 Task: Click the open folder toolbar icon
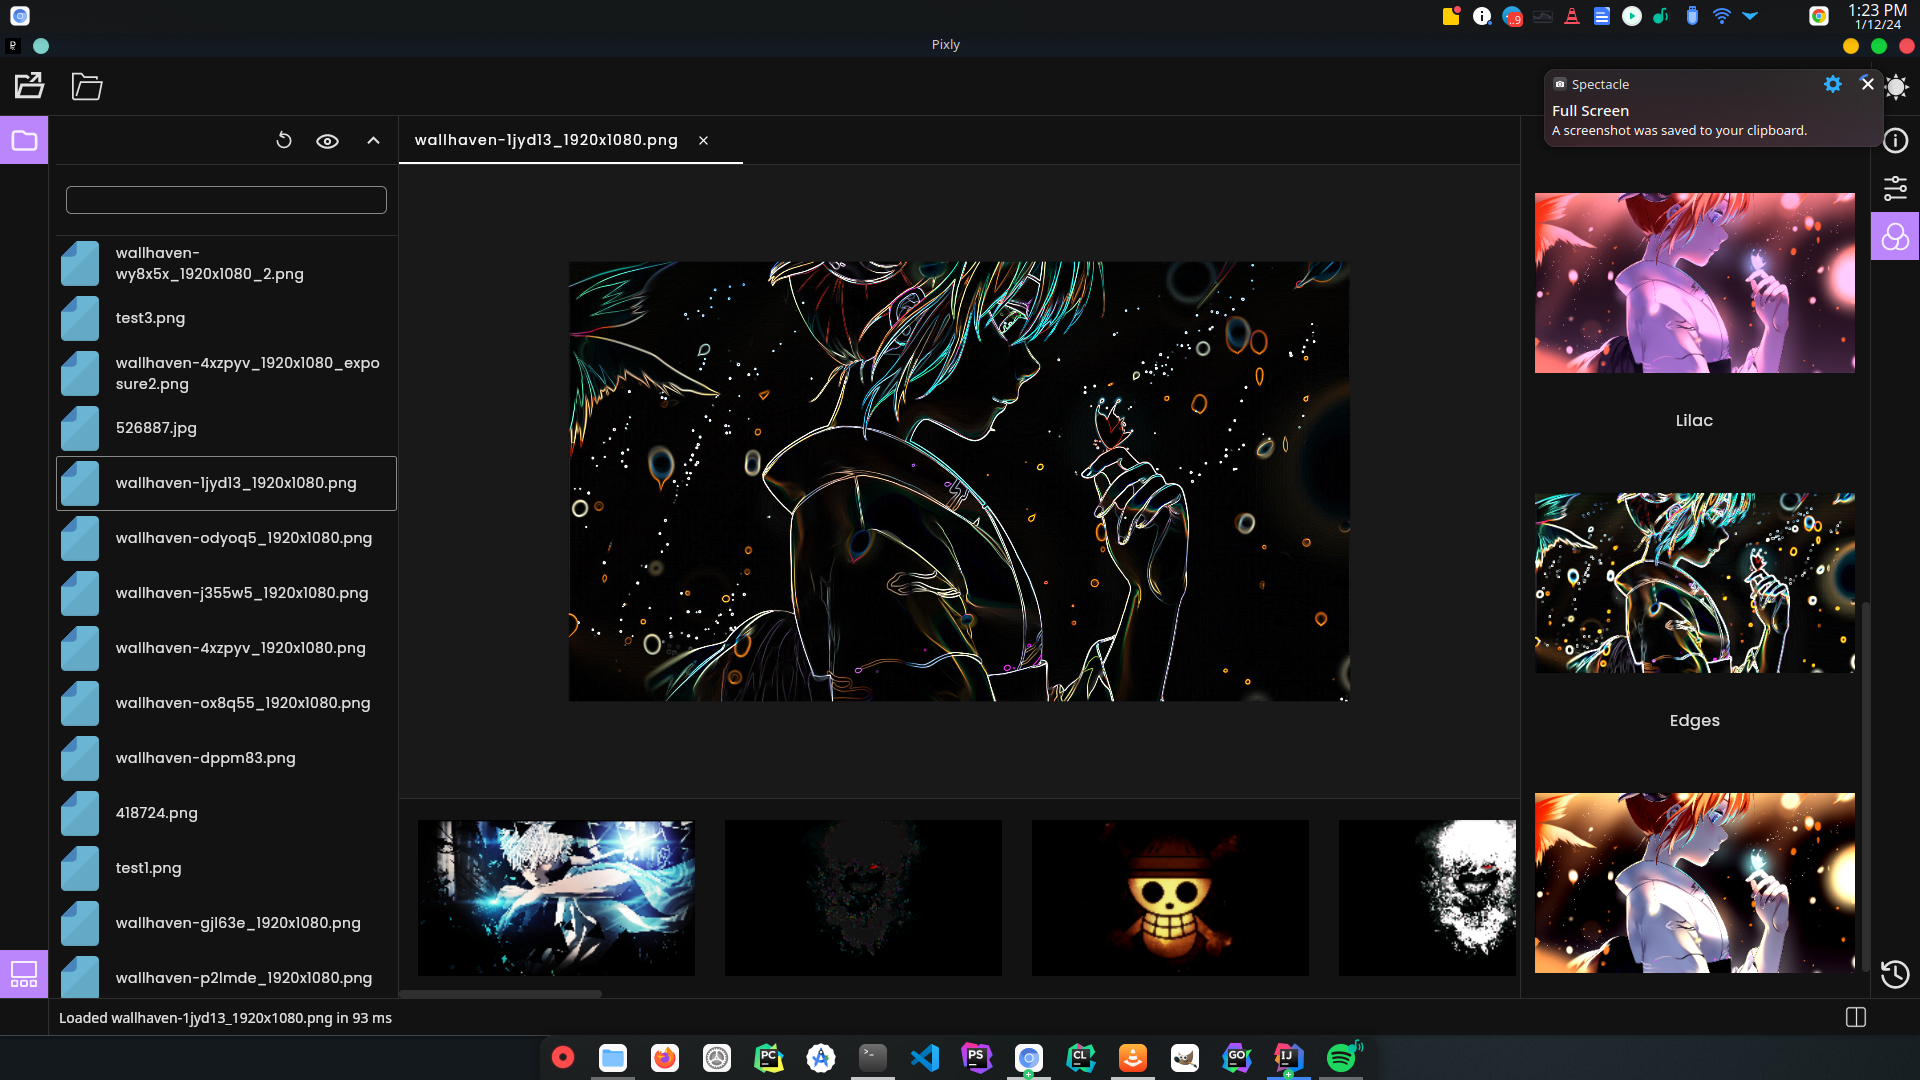[x=87, y=86]
